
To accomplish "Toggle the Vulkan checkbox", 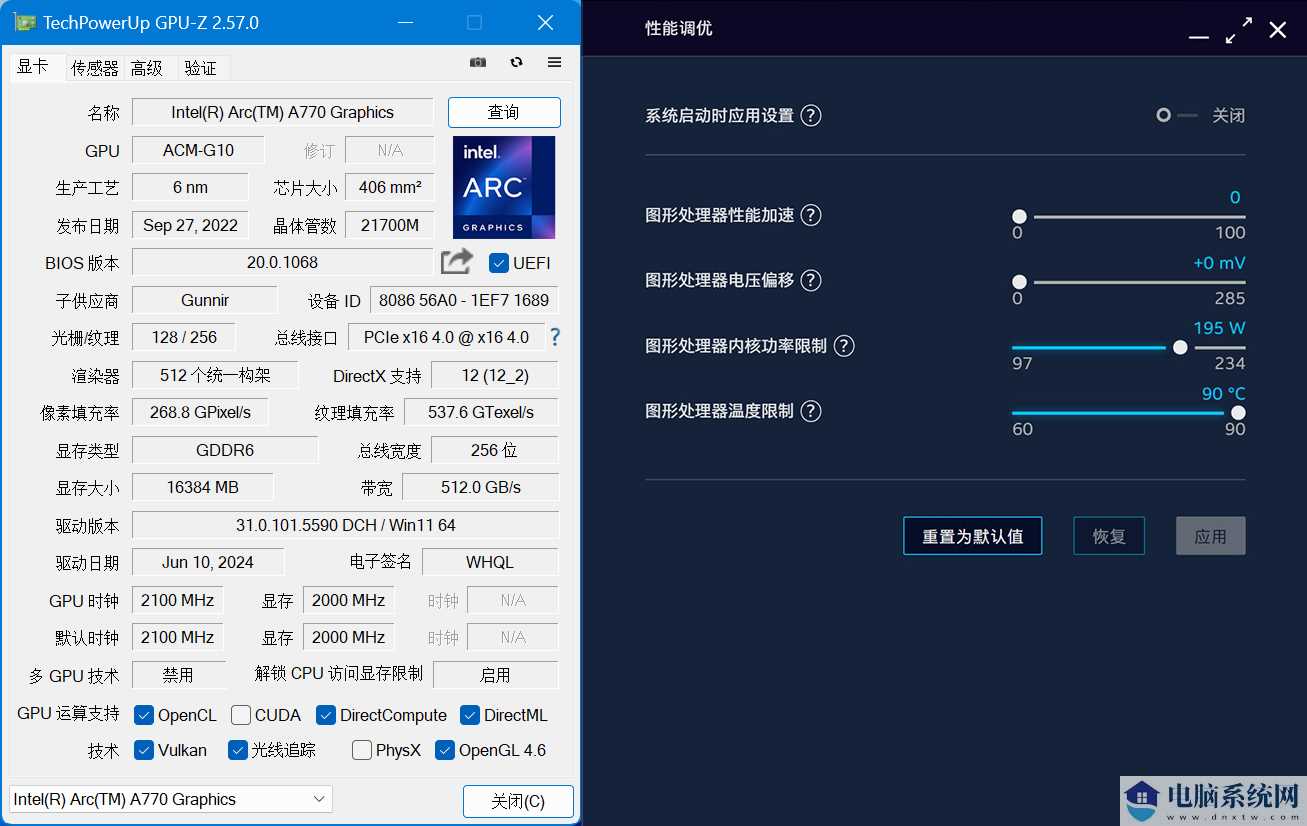I will click(143, 750).
